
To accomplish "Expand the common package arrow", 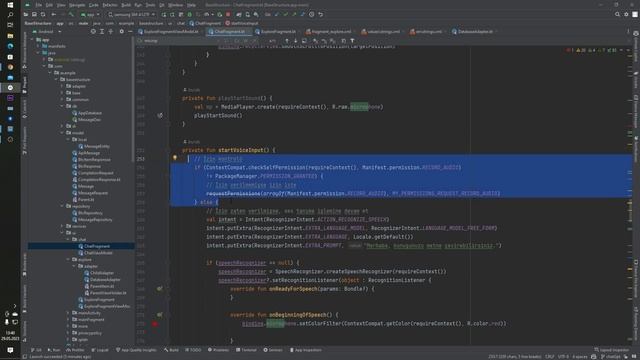I will [x=62, y=100].
